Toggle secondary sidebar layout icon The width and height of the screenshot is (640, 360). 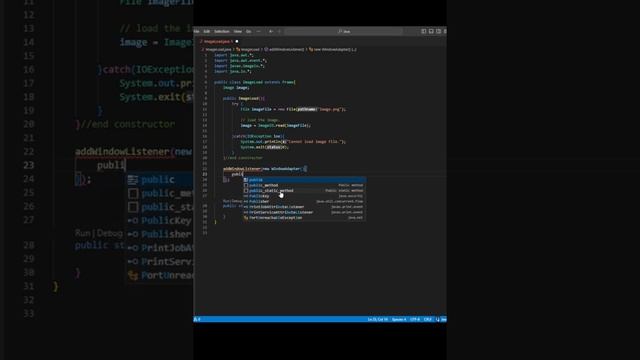coord(438,31)
